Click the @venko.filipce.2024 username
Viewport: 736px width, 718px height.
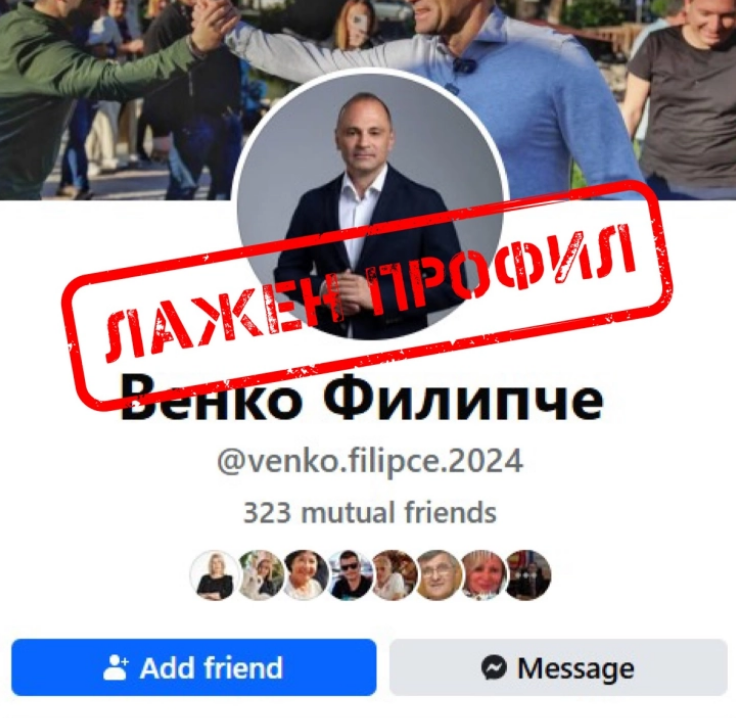tap(370, 462)
